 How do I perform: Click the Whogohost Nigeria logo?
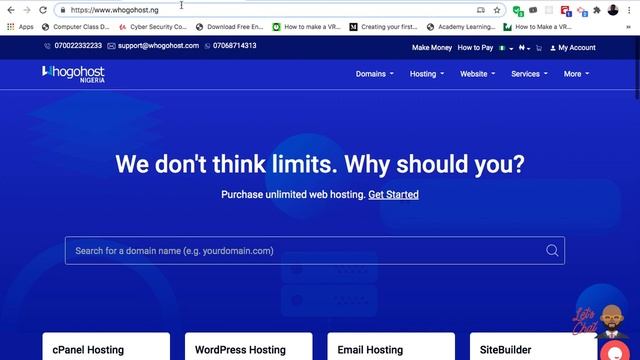pos(73,74)
